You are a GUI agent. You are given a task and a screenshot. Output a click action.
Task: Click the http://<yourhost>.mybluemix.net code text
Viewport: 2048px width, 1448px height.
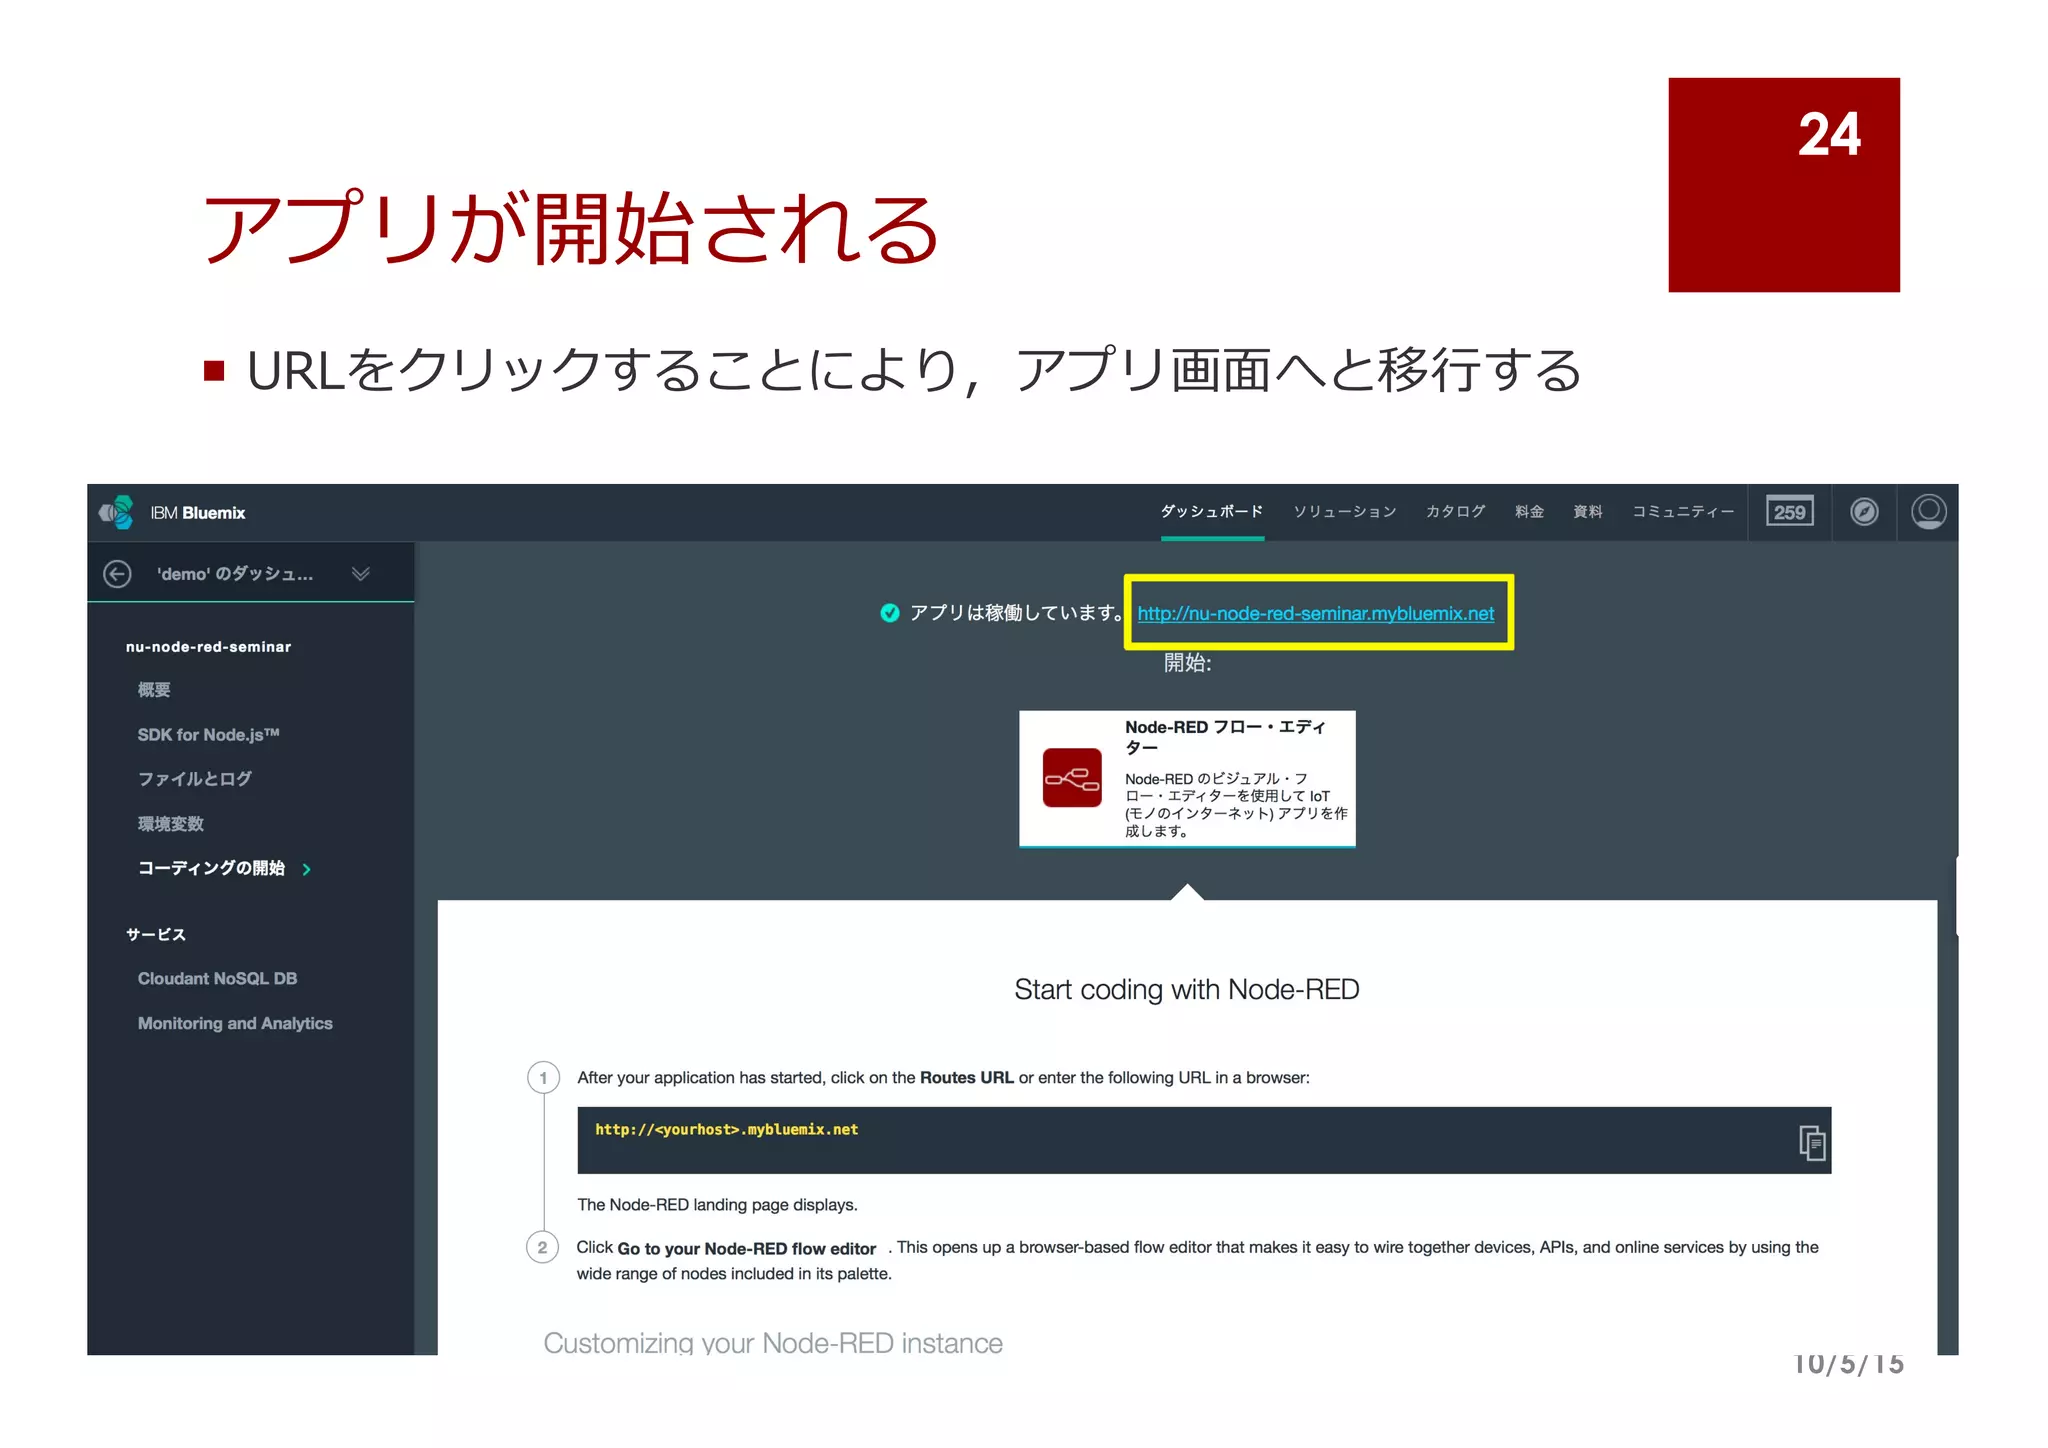[x=726, y=1130]
